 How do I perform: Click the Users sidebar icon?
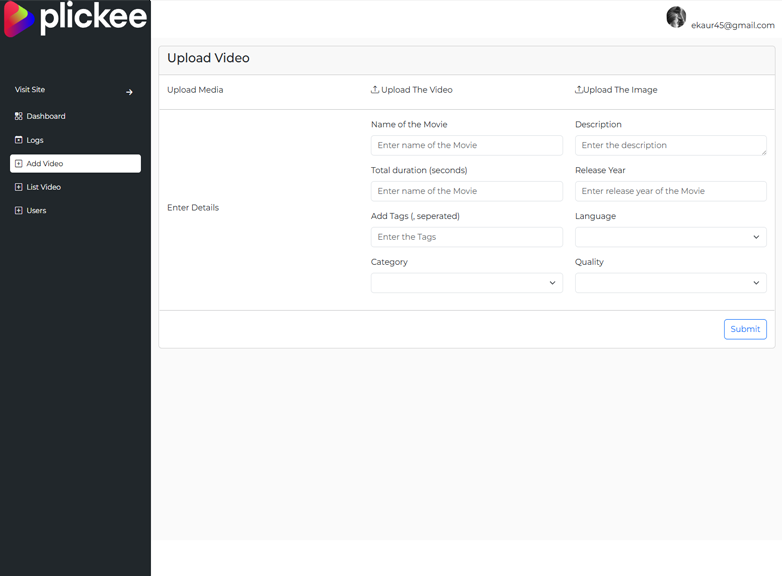point(18,210)
